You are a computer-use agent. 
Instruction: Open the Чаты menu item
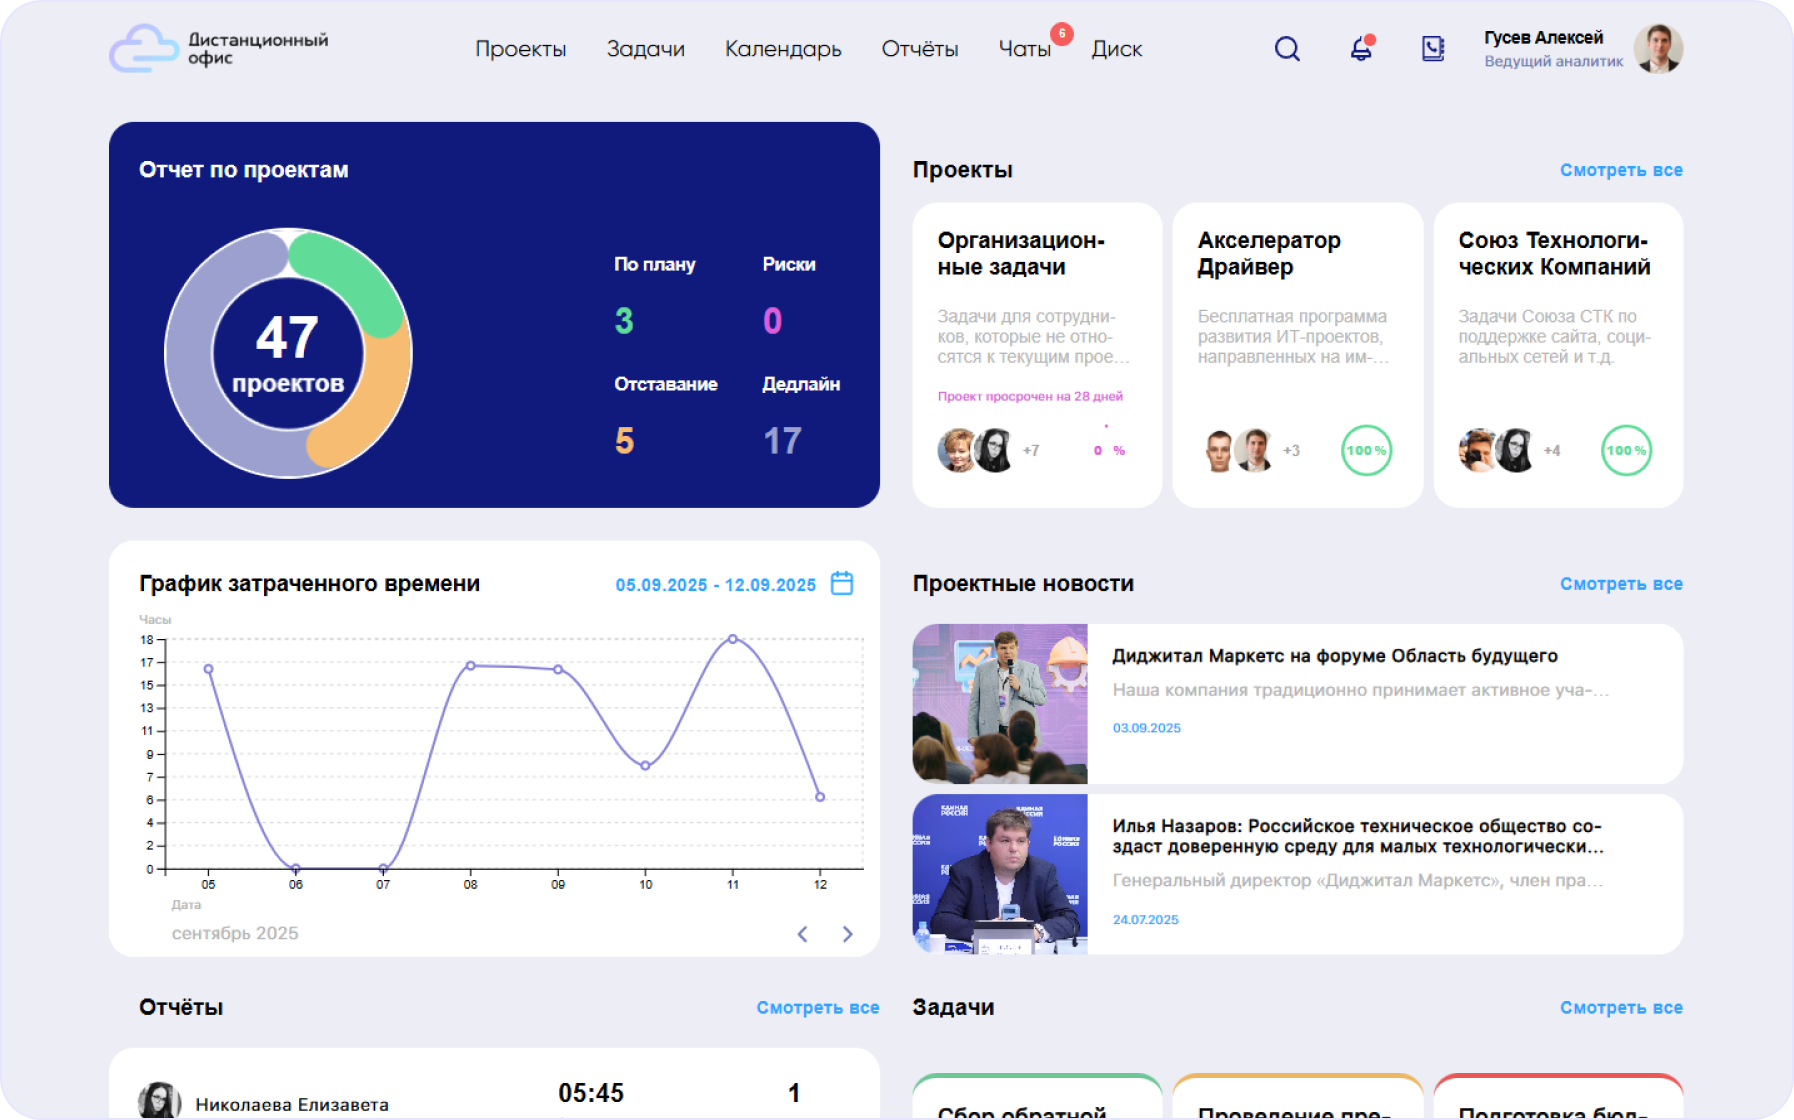coord(1024,49)
